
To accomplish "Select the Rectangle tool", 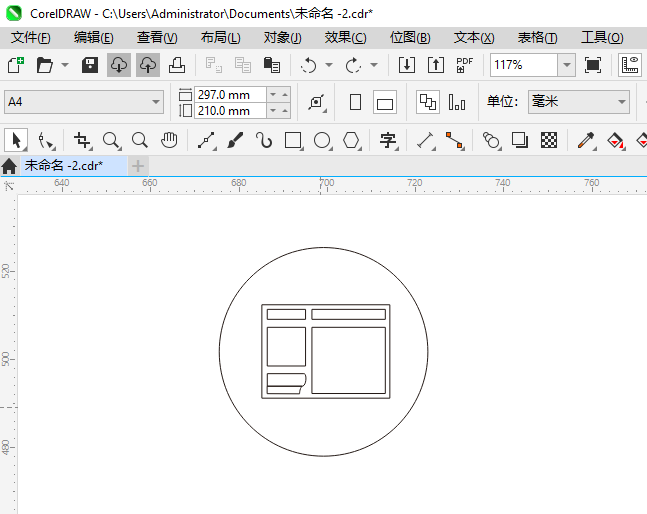I will coord(294,141).
